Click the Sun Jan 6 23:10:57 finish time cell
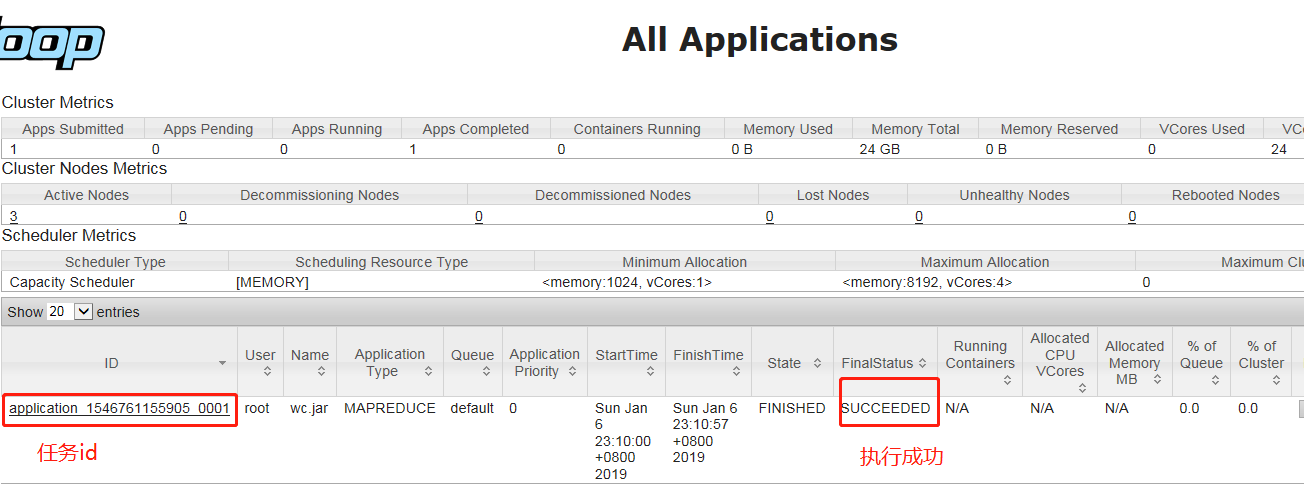Screen dimensions: 1304x484 tap(705, 433)
